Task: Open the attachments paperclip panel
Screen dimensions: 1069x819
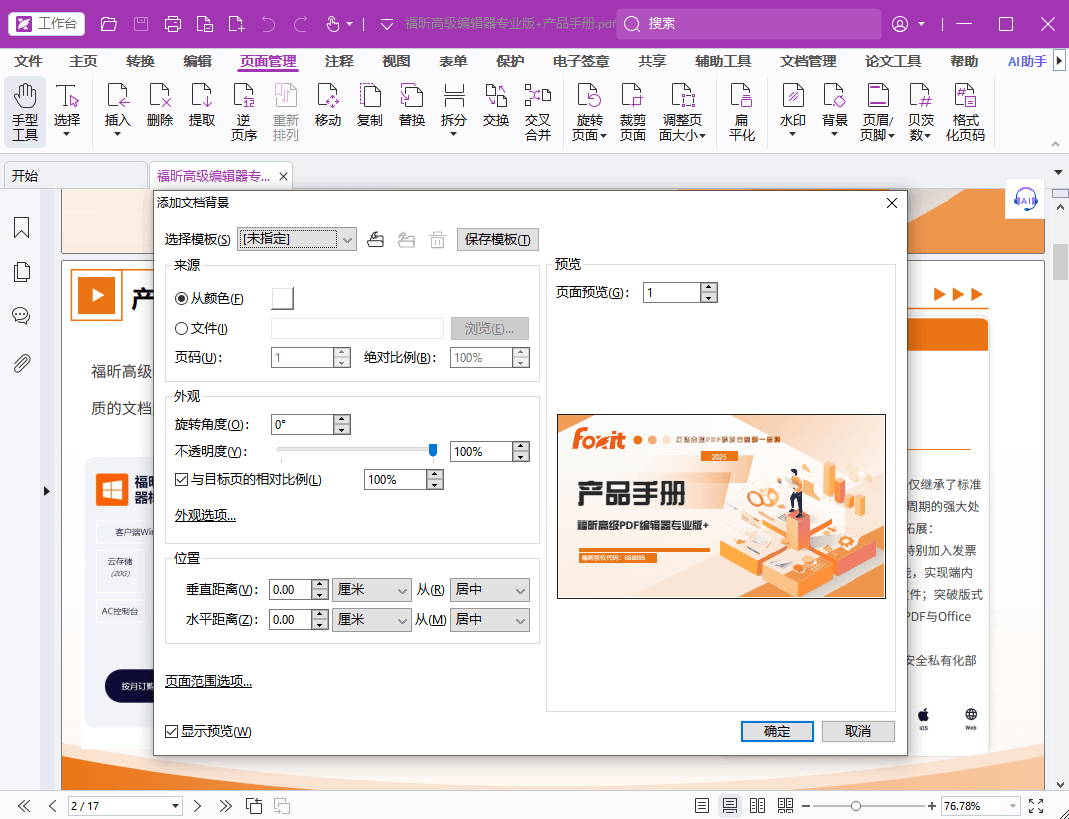Action: coord(22,363)
